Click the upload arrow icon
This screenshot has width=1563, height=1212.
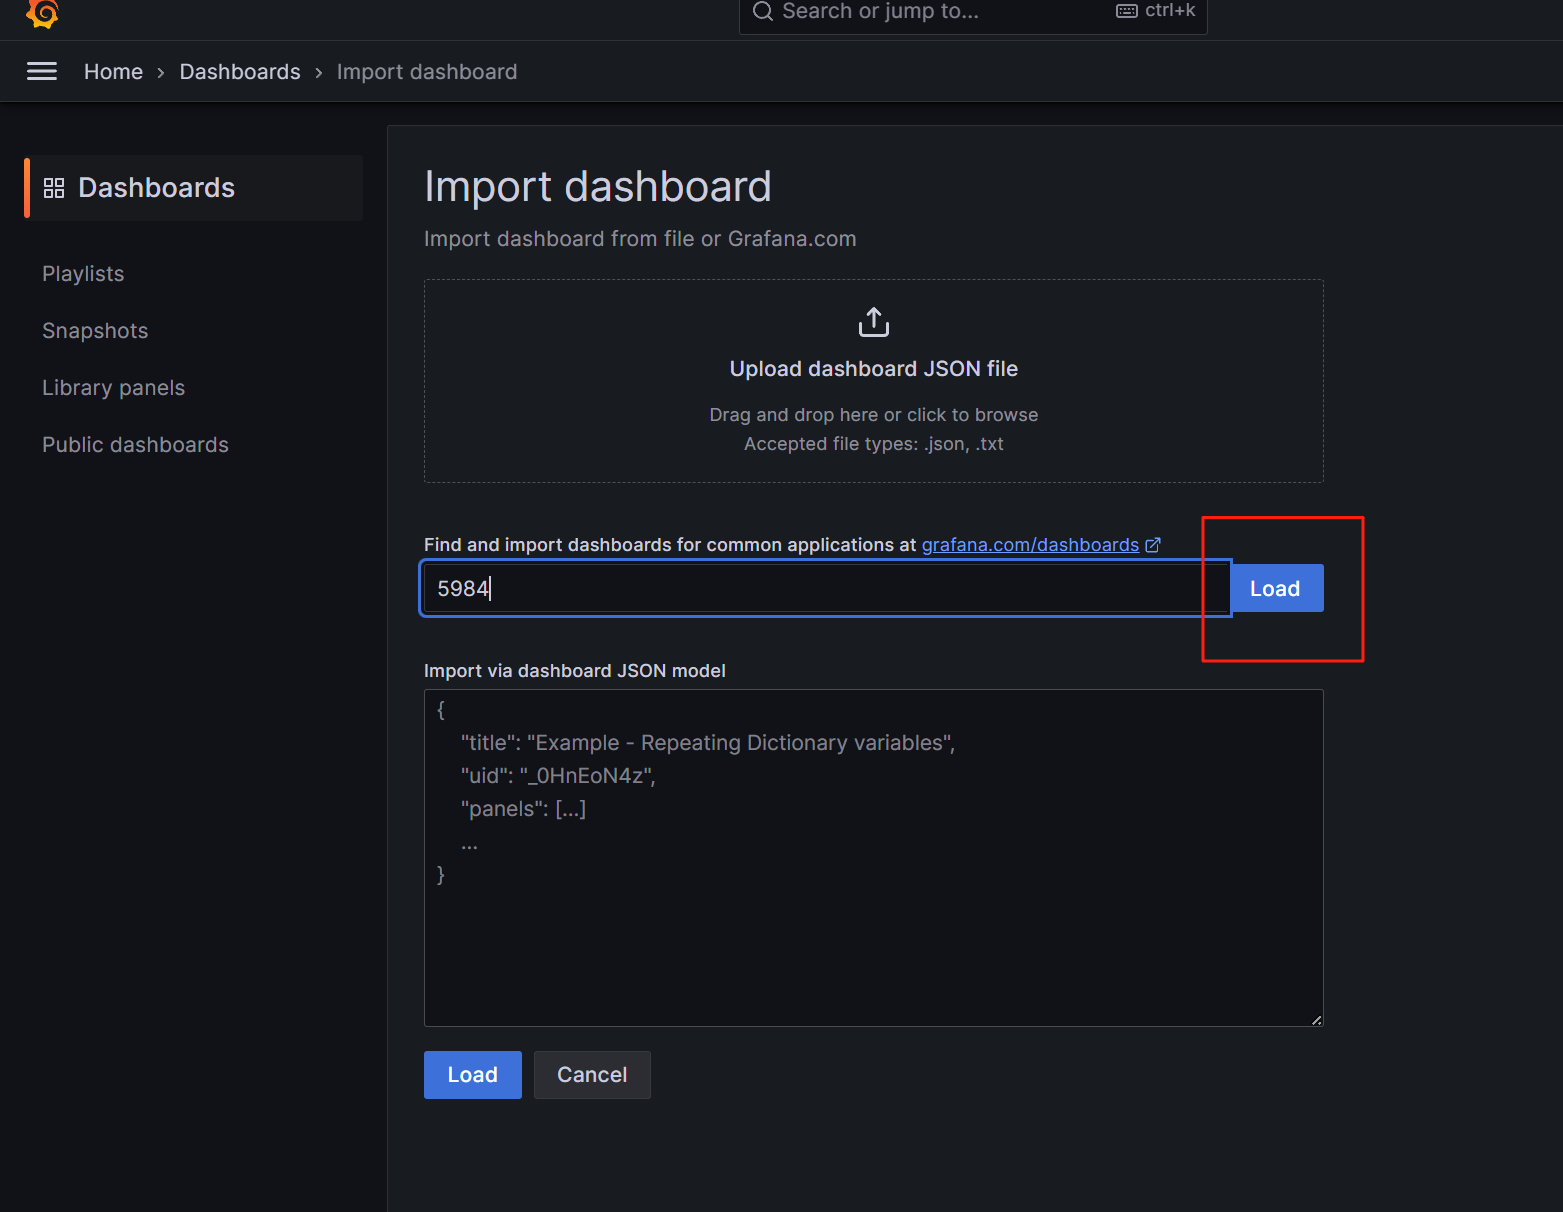click(874, 322)
